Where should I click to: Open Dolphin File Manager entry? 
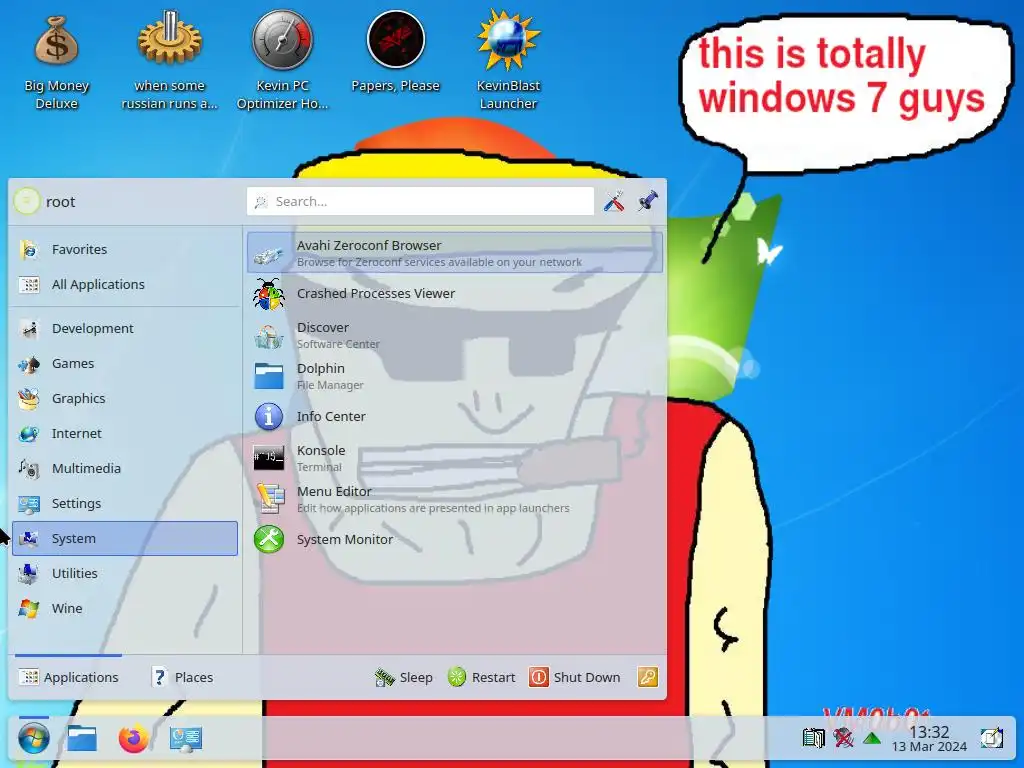point(455,376)
